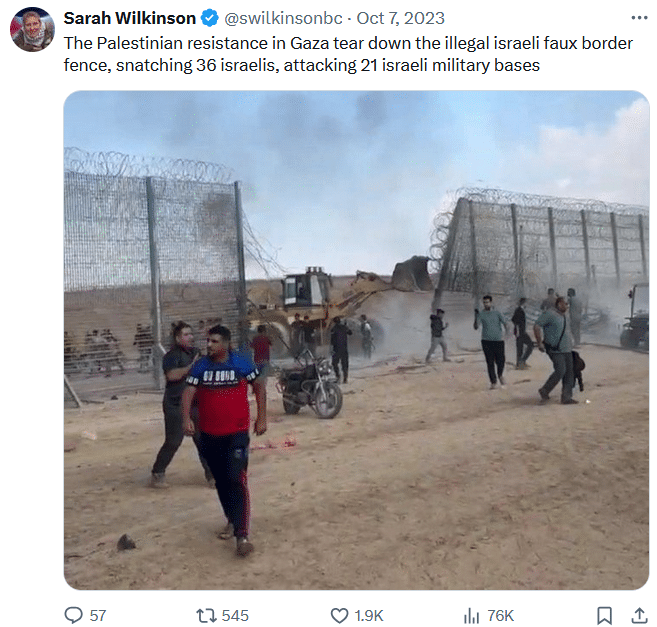Viewport: 657px width, 627px height.
Task: Click the 57 replies count
Action: [98, 616]
